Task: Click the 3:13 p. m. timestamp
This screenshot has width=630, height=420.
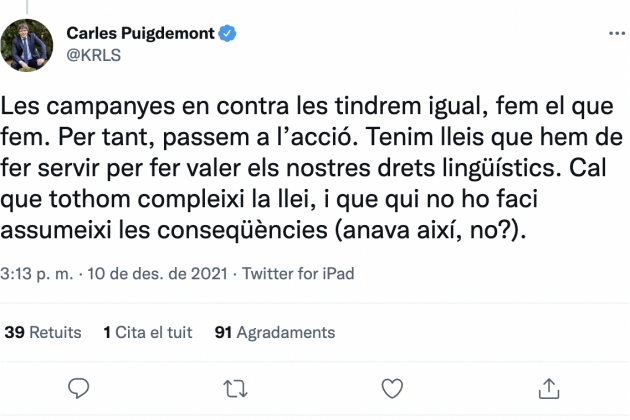Action: pos(37,274)
